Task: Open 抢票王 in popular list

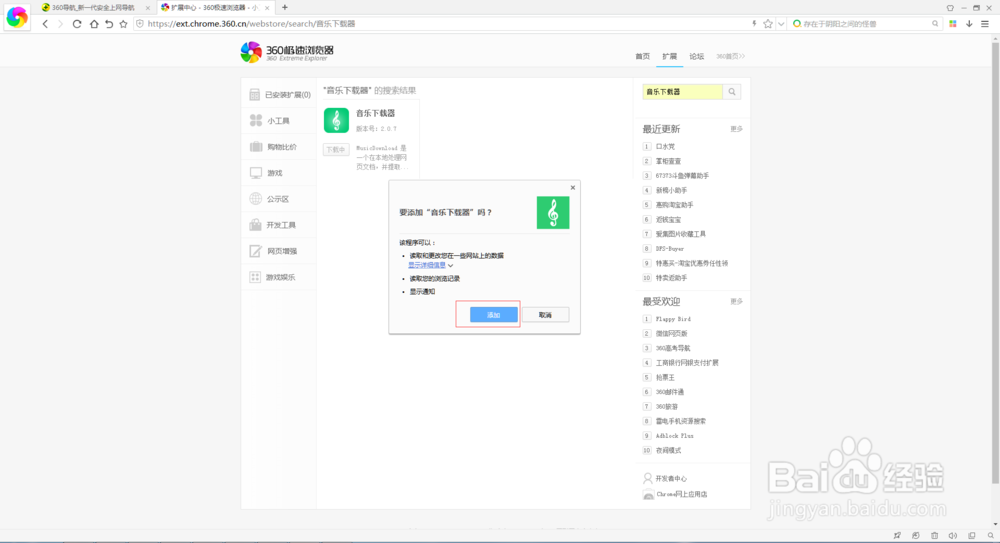Action: [x=665, y=378]
